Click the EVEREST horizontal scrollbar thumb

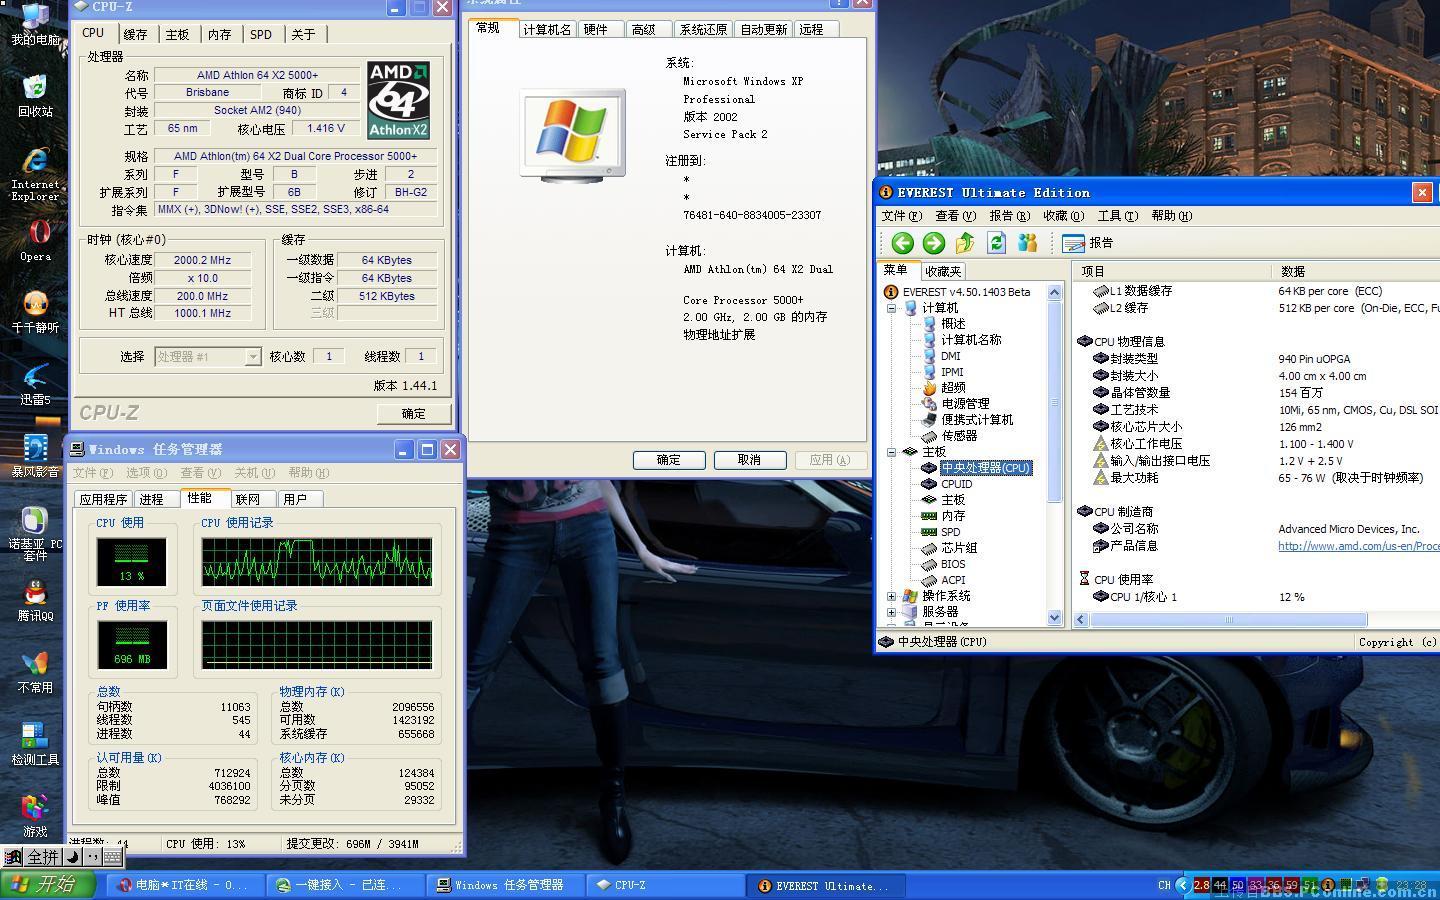click(1229, 620)
